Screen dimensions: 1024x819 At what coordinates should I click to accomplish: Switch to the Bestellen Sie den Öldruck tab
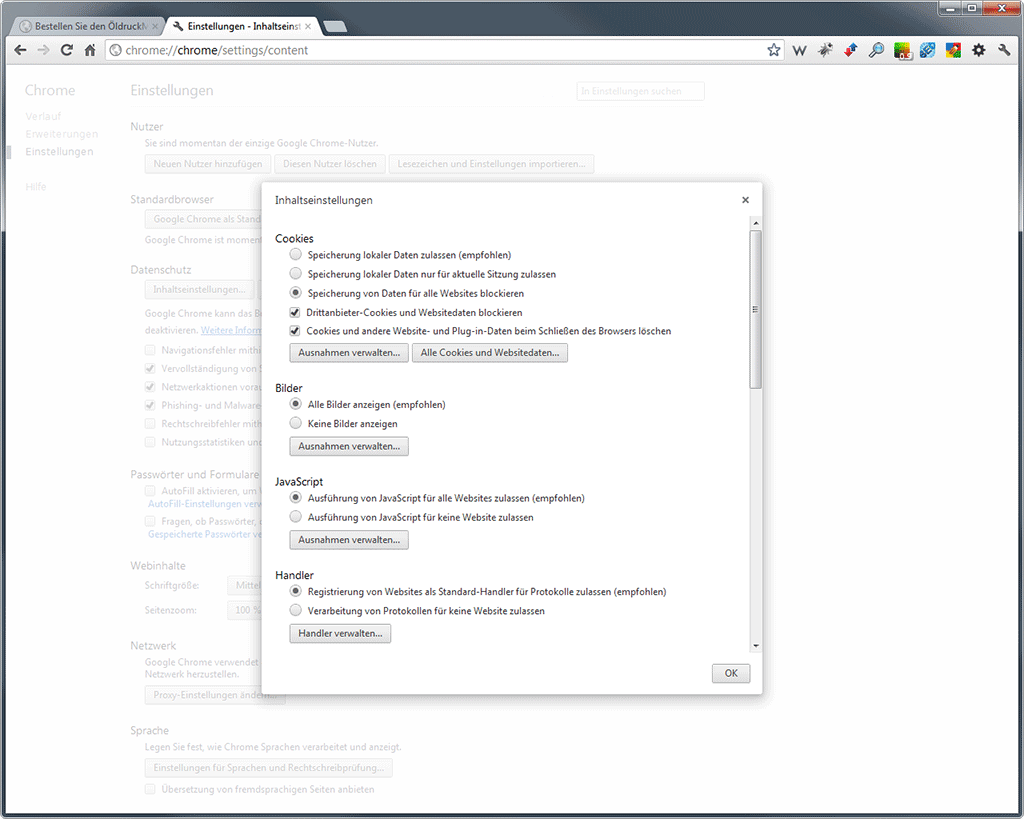(x=87, y=26)
